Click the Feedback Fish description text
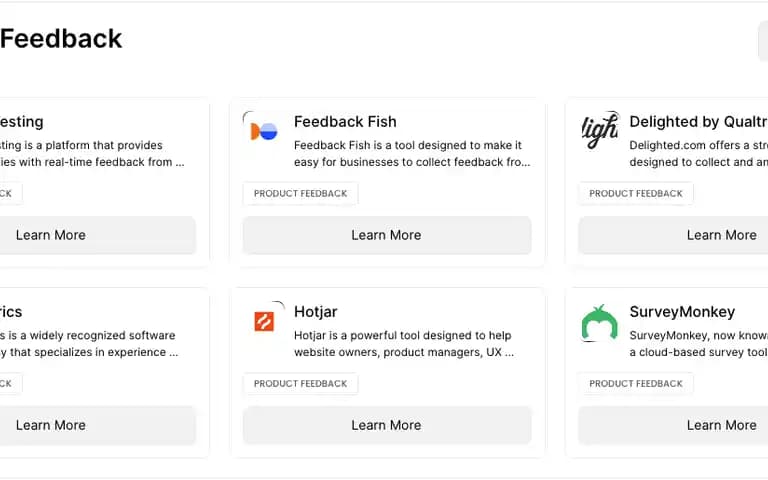 412,154
